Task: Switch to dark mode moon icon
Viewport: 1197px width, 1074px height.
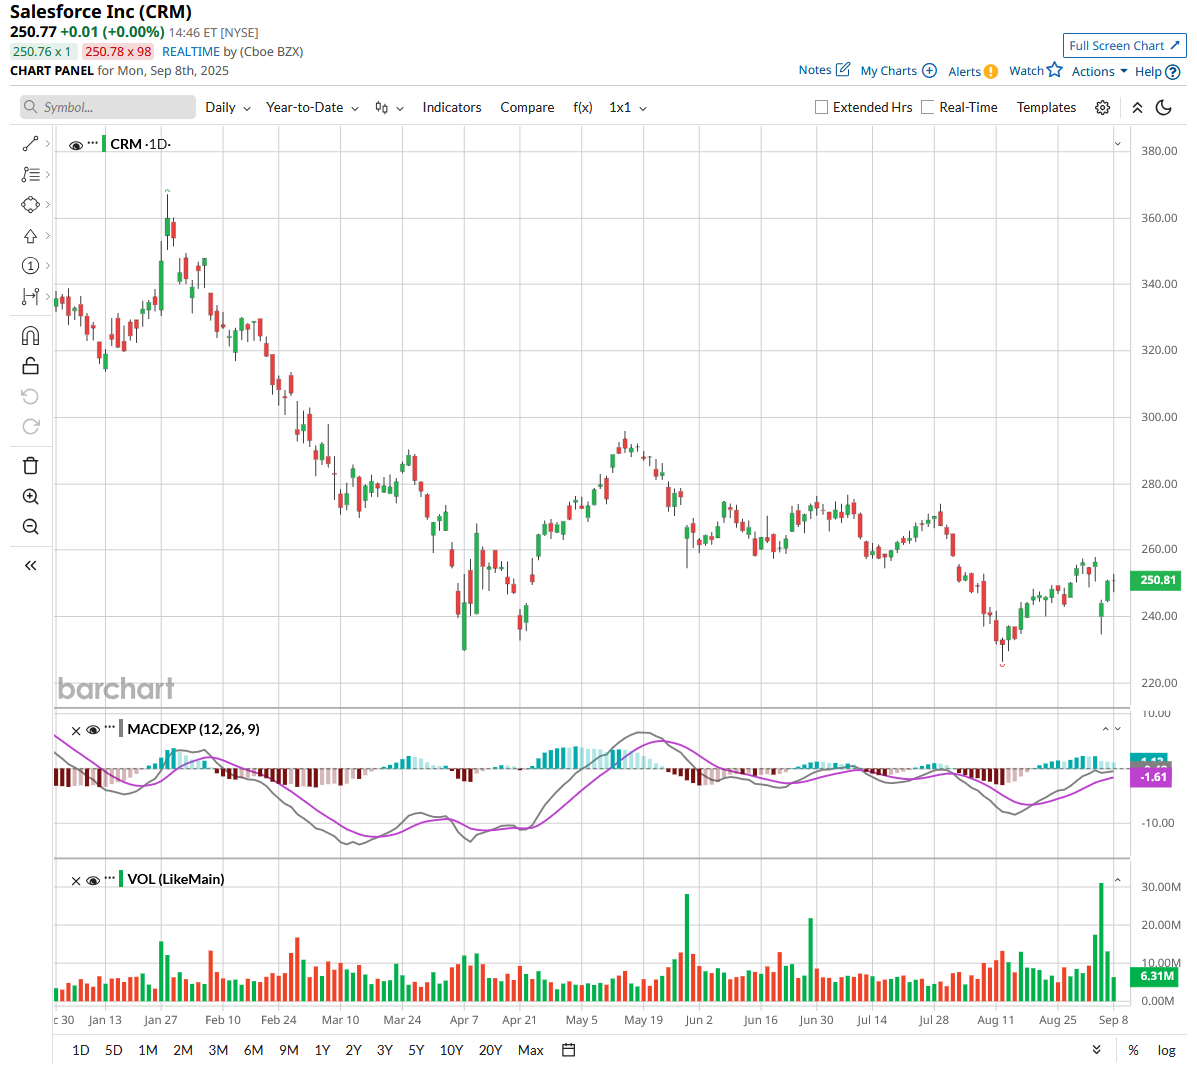Action: (1164, 108)
